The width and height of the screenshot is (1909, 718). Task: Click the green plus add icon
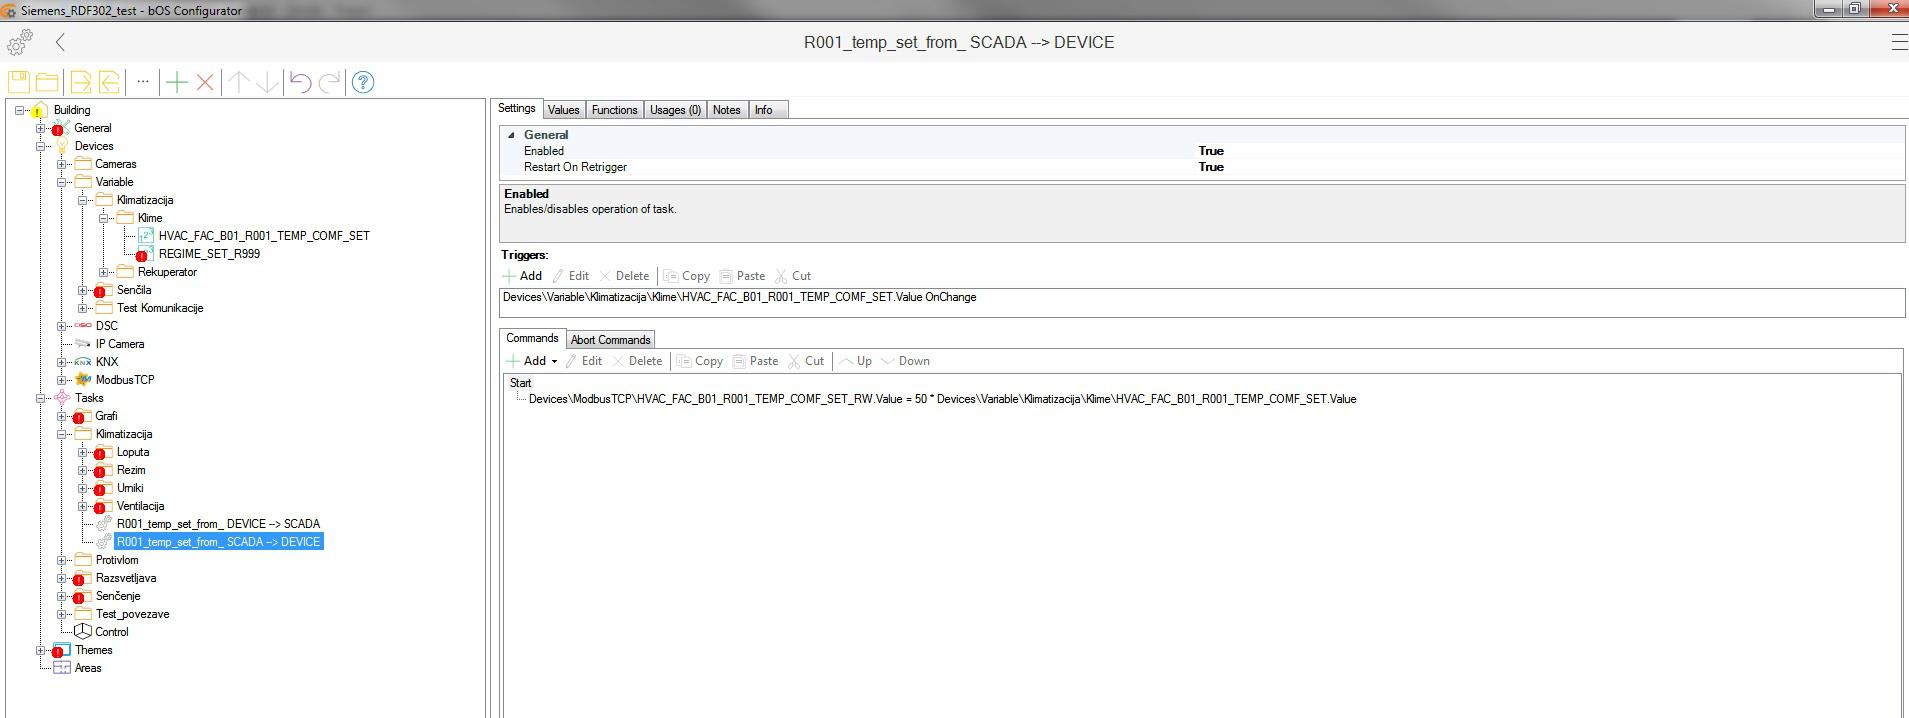(x=176, y=82)
